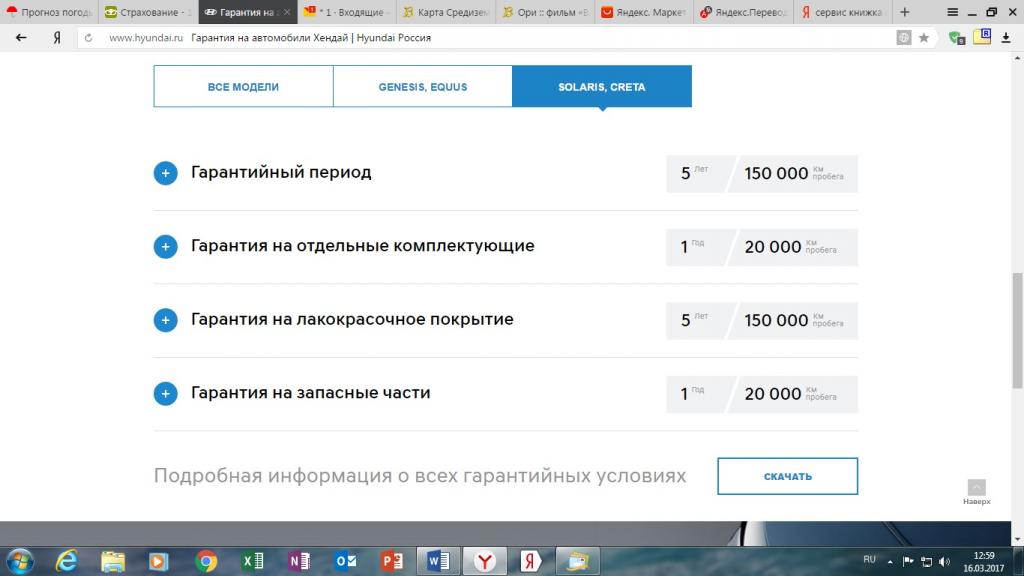Click the page vertical scrollbar thumb

click(x=1017, y=330)
